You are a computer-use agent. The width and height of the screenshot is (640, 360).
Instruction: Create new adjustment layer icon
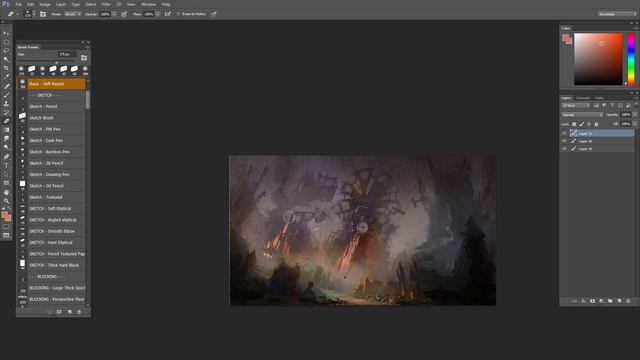pyautogui.click(x=601, y=301)
